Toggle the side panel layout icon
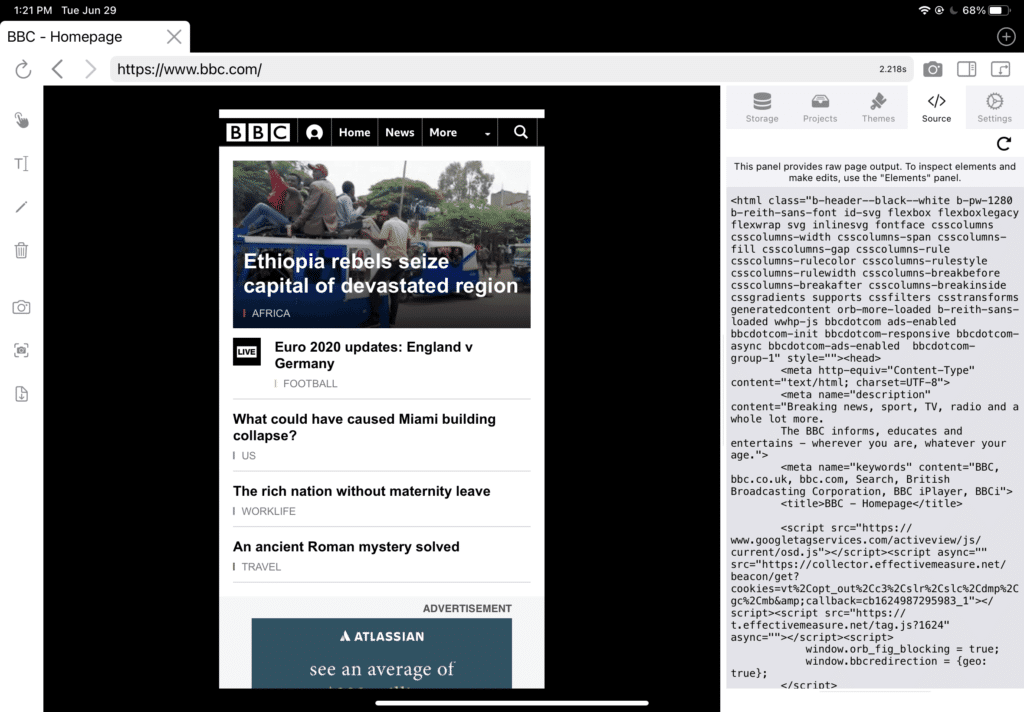This screenshot has width=1024, height=712. (967, 69)
